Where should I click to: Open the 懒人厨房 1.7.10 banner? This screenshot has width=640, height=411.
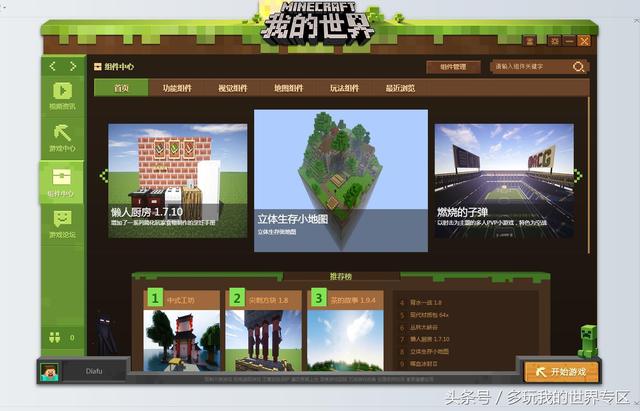(178, 181)
